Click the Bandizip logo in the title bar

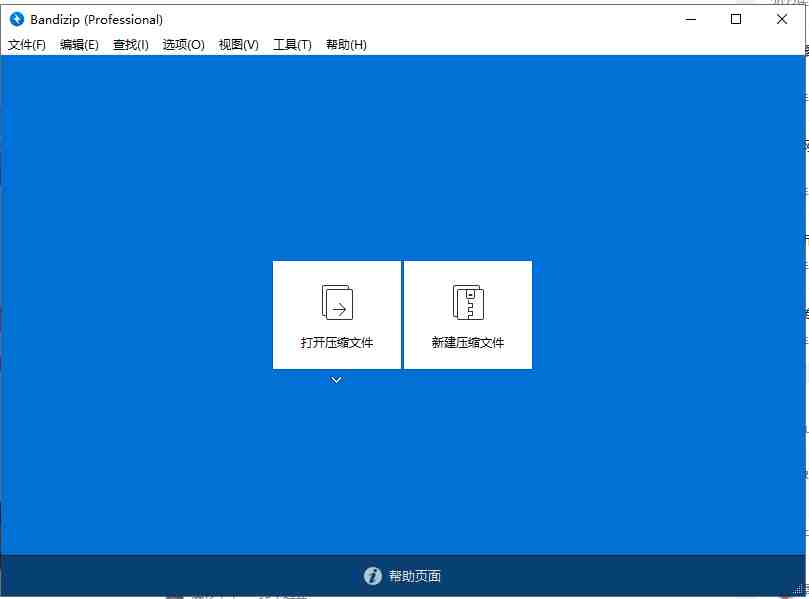tap(16, 18)
